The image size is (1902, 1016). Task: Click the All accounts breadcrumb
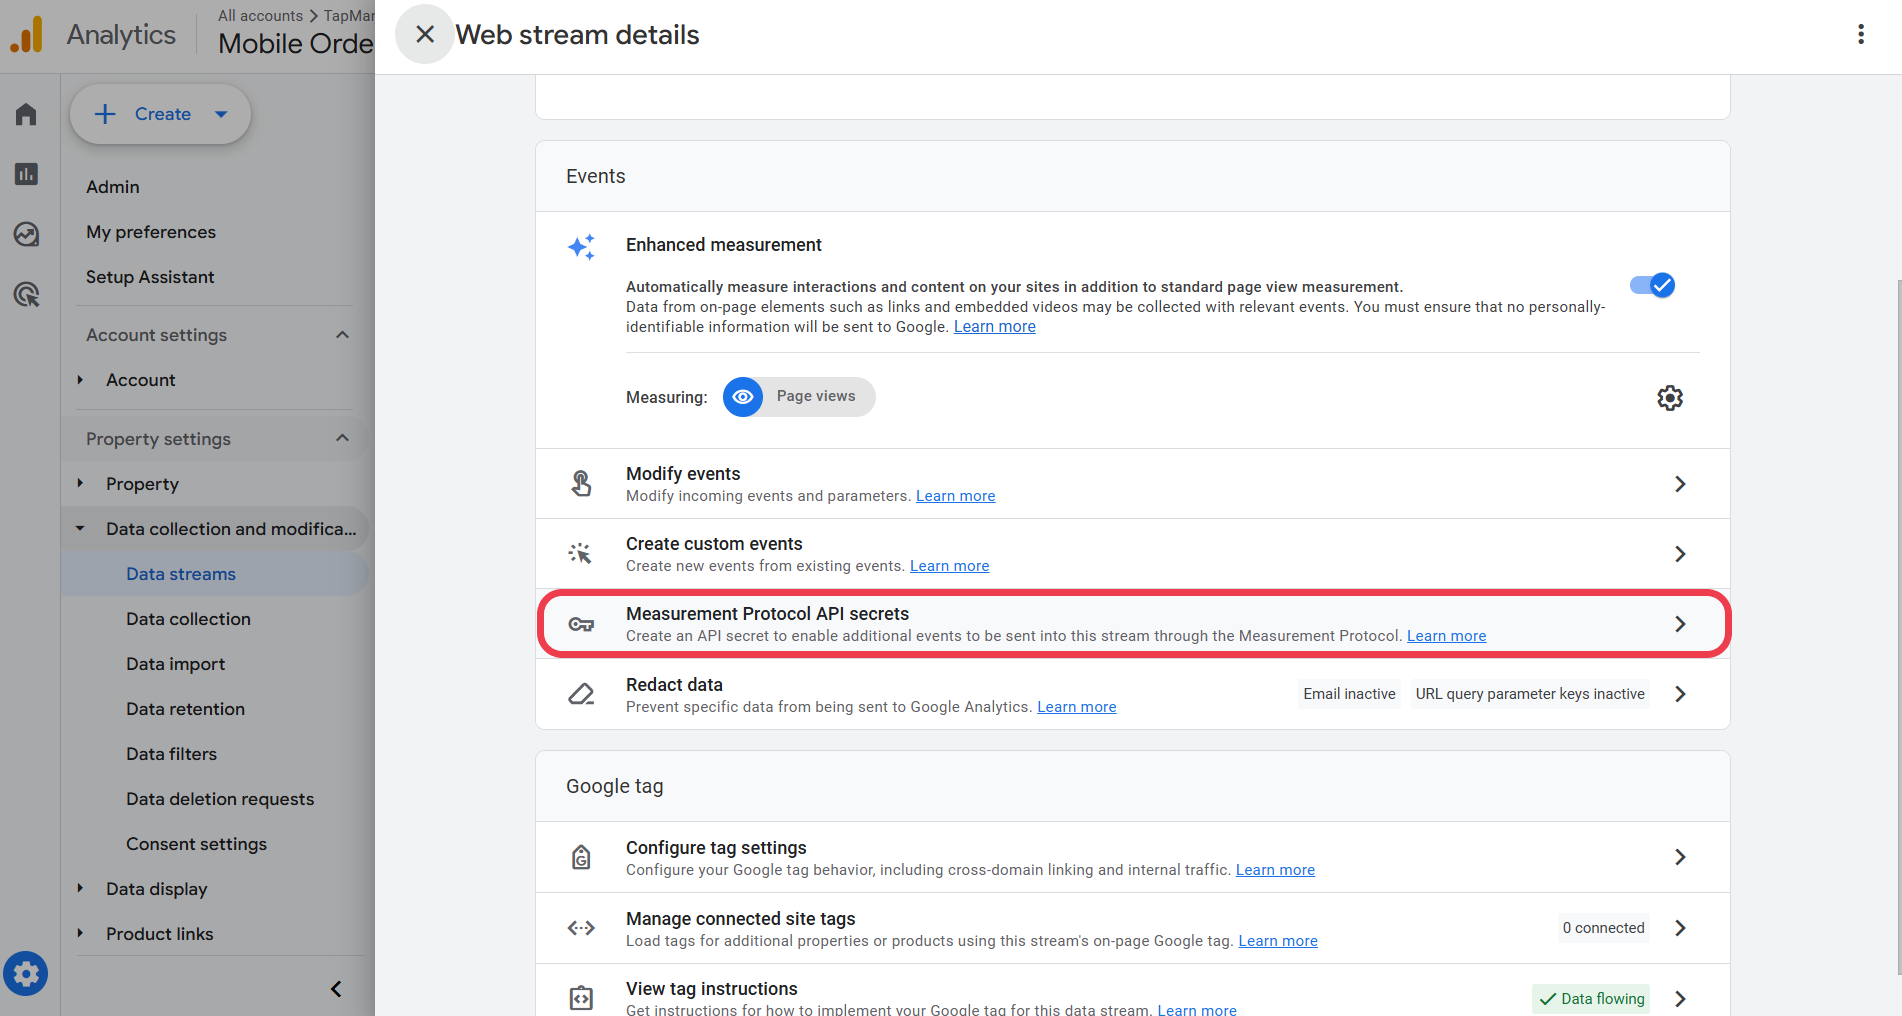tap(260, 16)
